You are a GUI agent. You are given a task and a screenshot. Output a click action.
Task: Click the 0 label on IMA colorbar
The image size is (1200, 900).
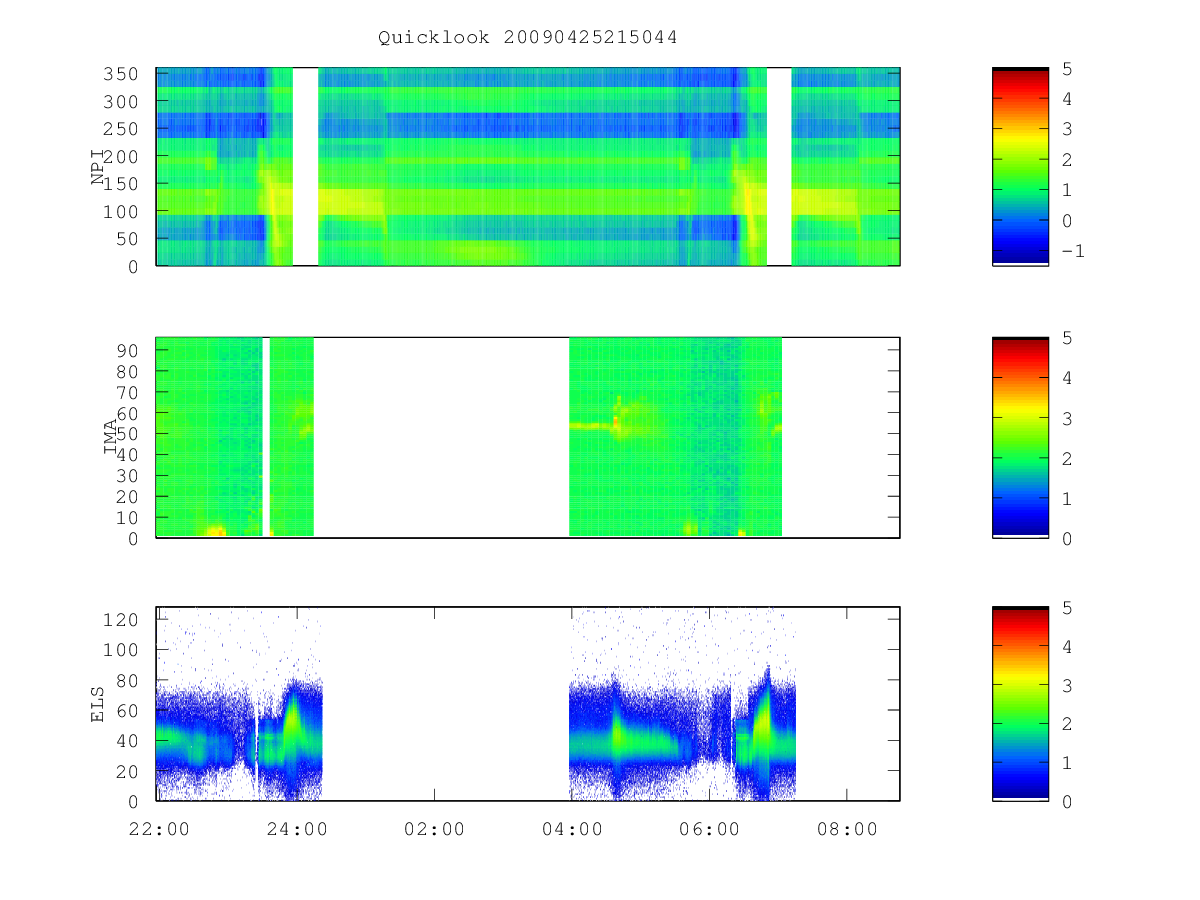pos(1067,538)
